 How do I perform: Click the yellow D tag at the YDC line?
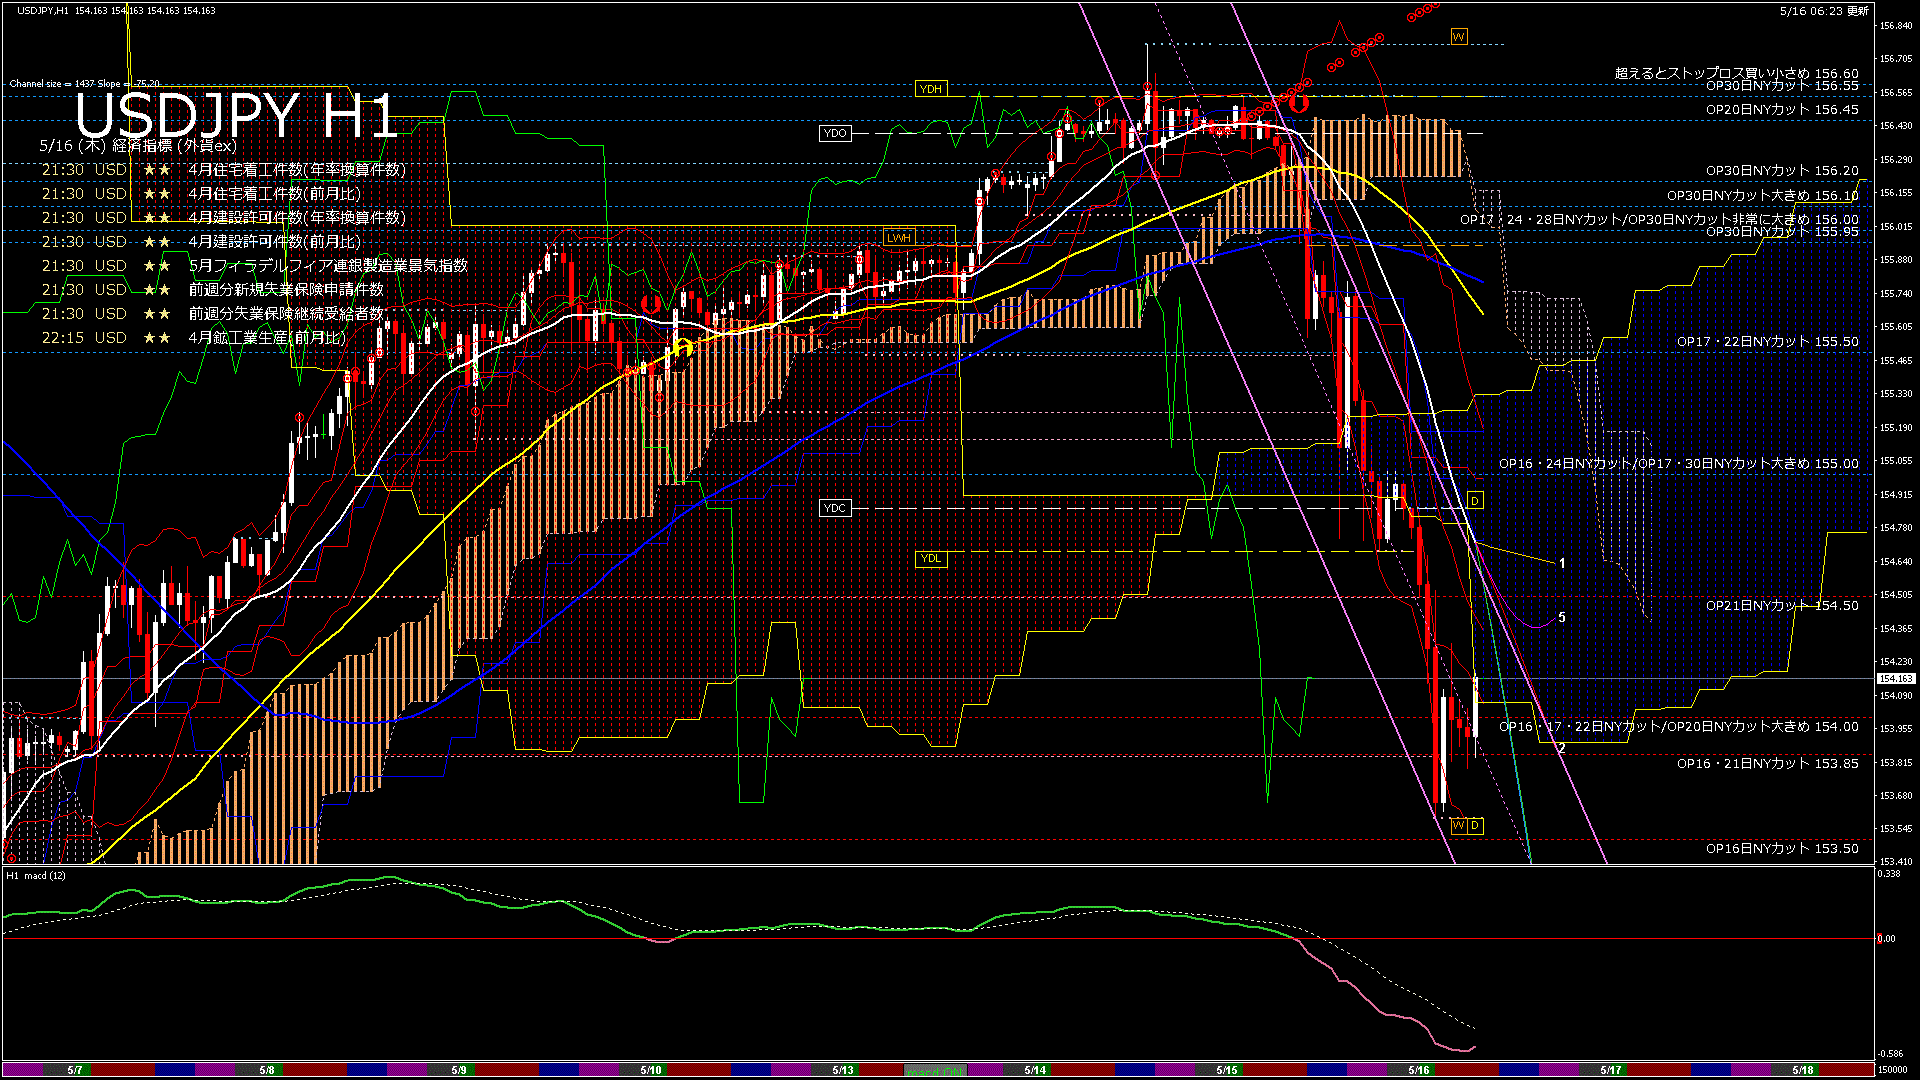[x=1475, y=500]
